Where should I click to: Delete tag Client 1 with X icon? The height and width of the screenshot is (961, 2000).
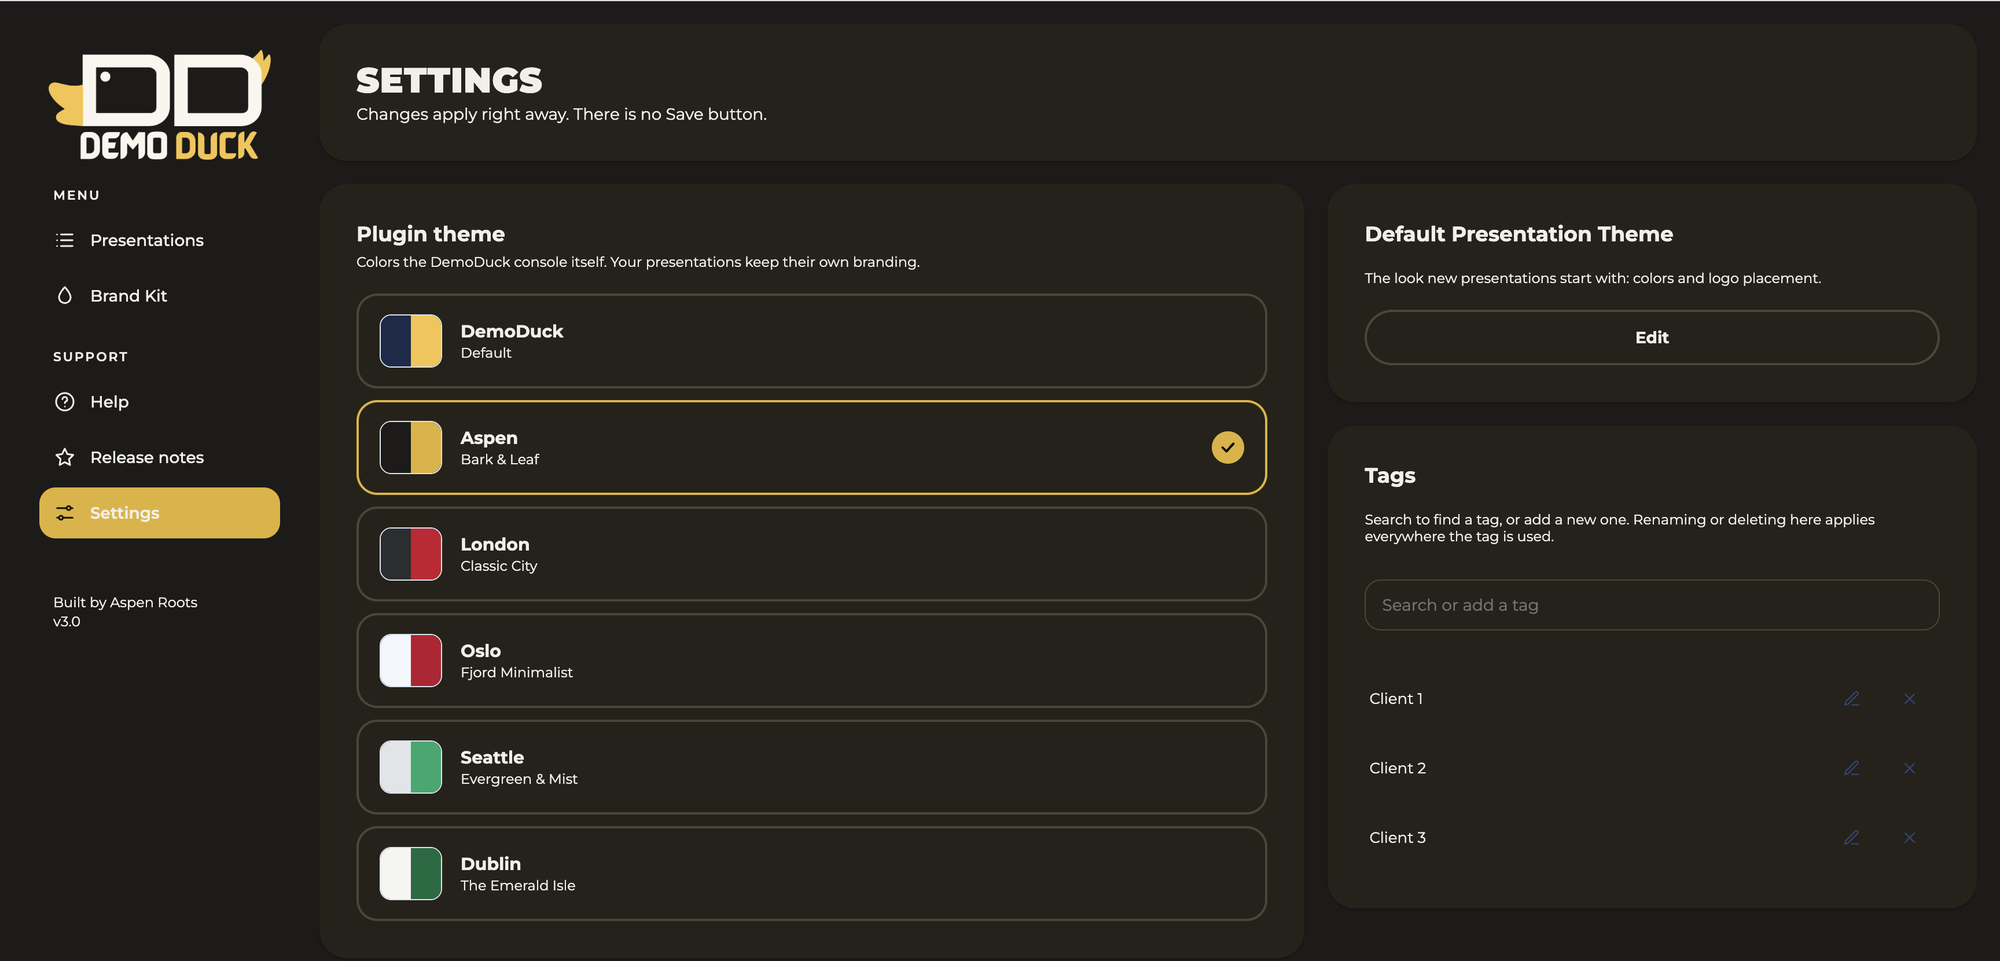[1910, 699]
